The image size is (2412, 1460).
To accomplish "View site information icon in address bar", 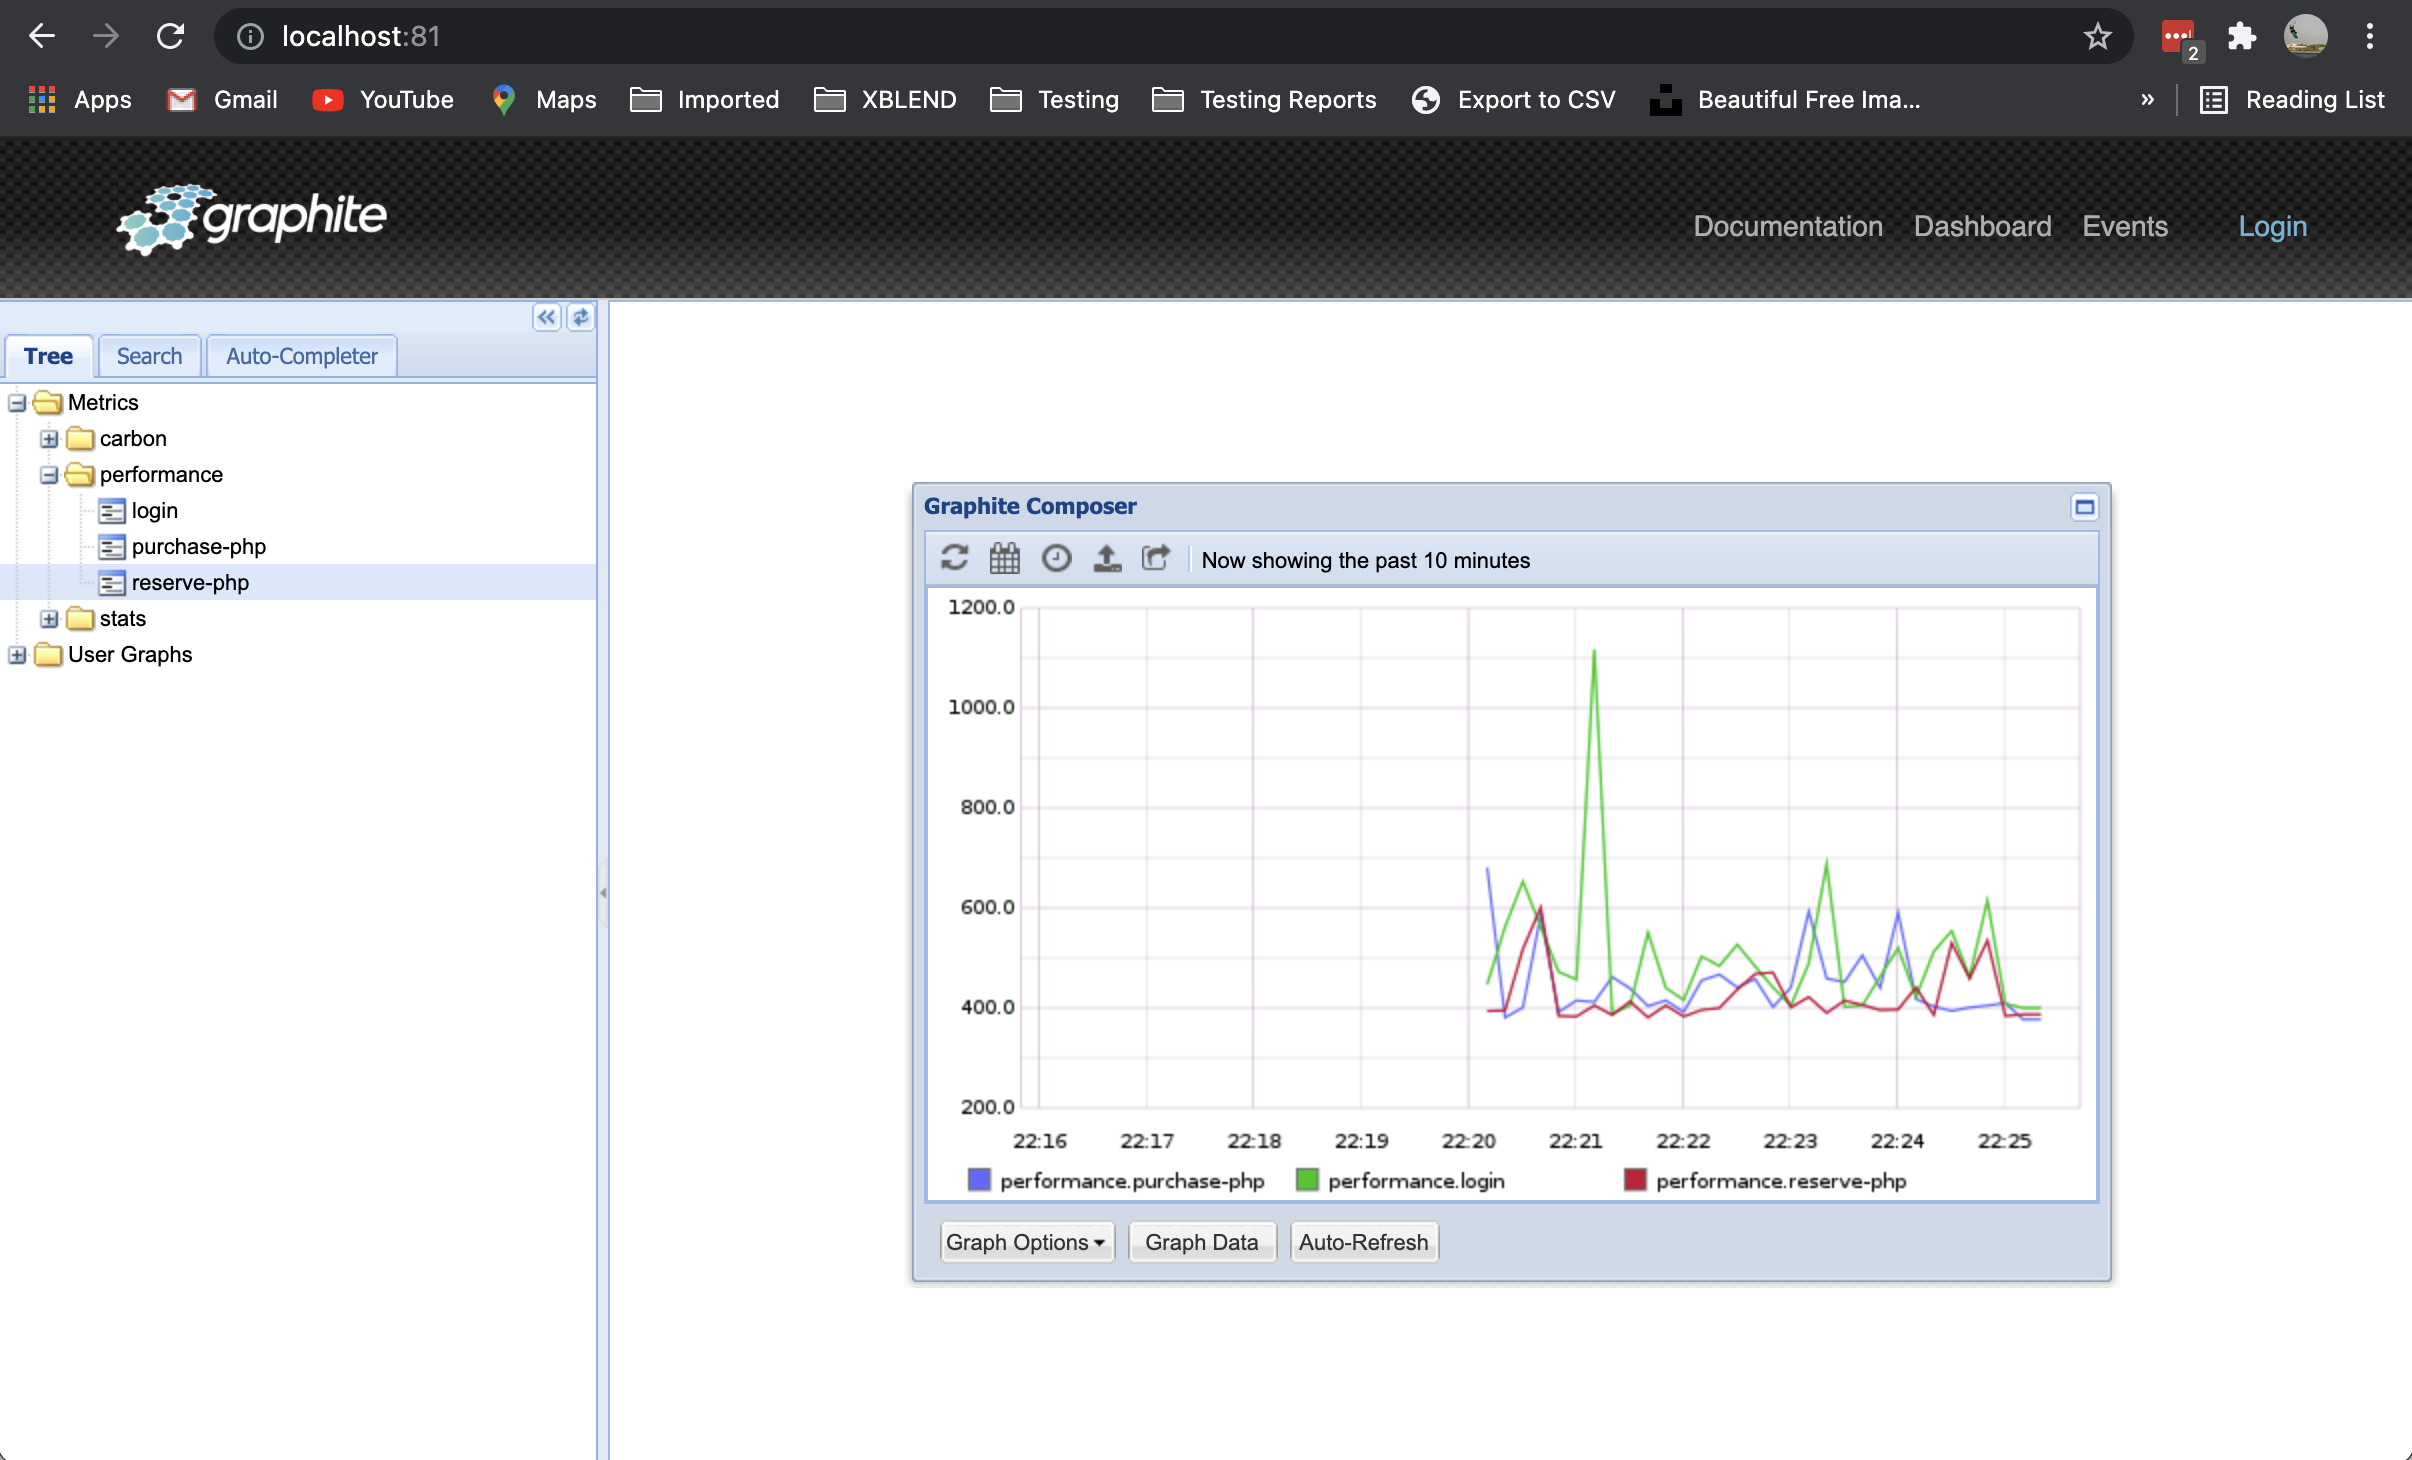I will (250, 37).
